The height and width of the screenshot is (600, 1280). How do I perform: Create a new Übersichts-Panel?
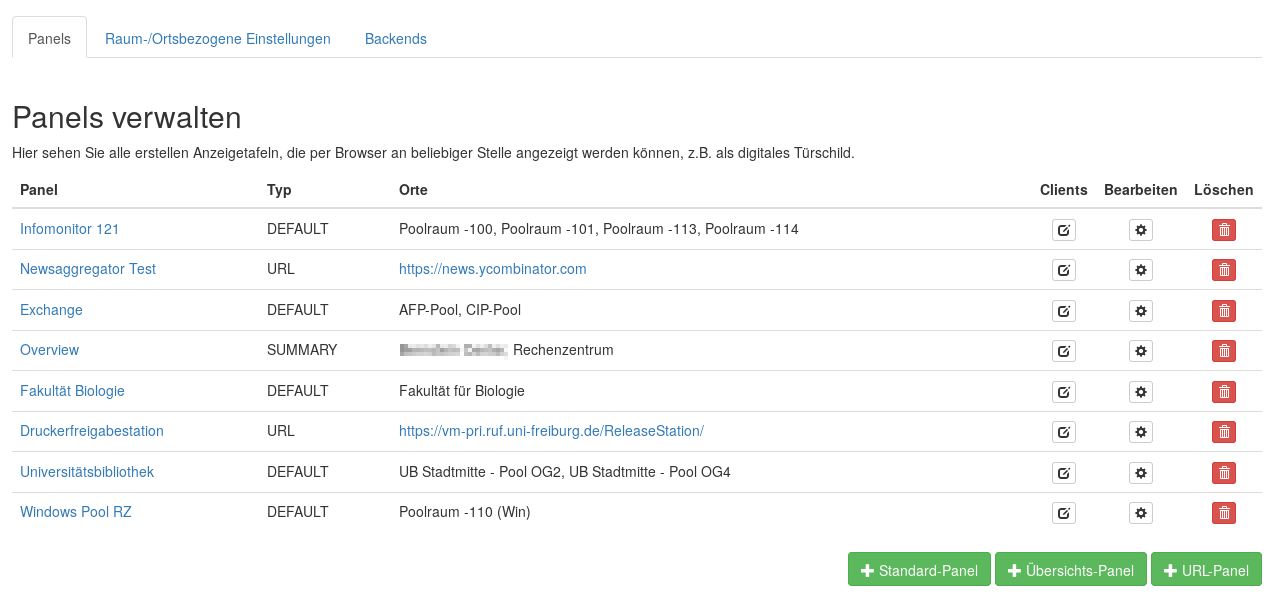pos(1070,570)
